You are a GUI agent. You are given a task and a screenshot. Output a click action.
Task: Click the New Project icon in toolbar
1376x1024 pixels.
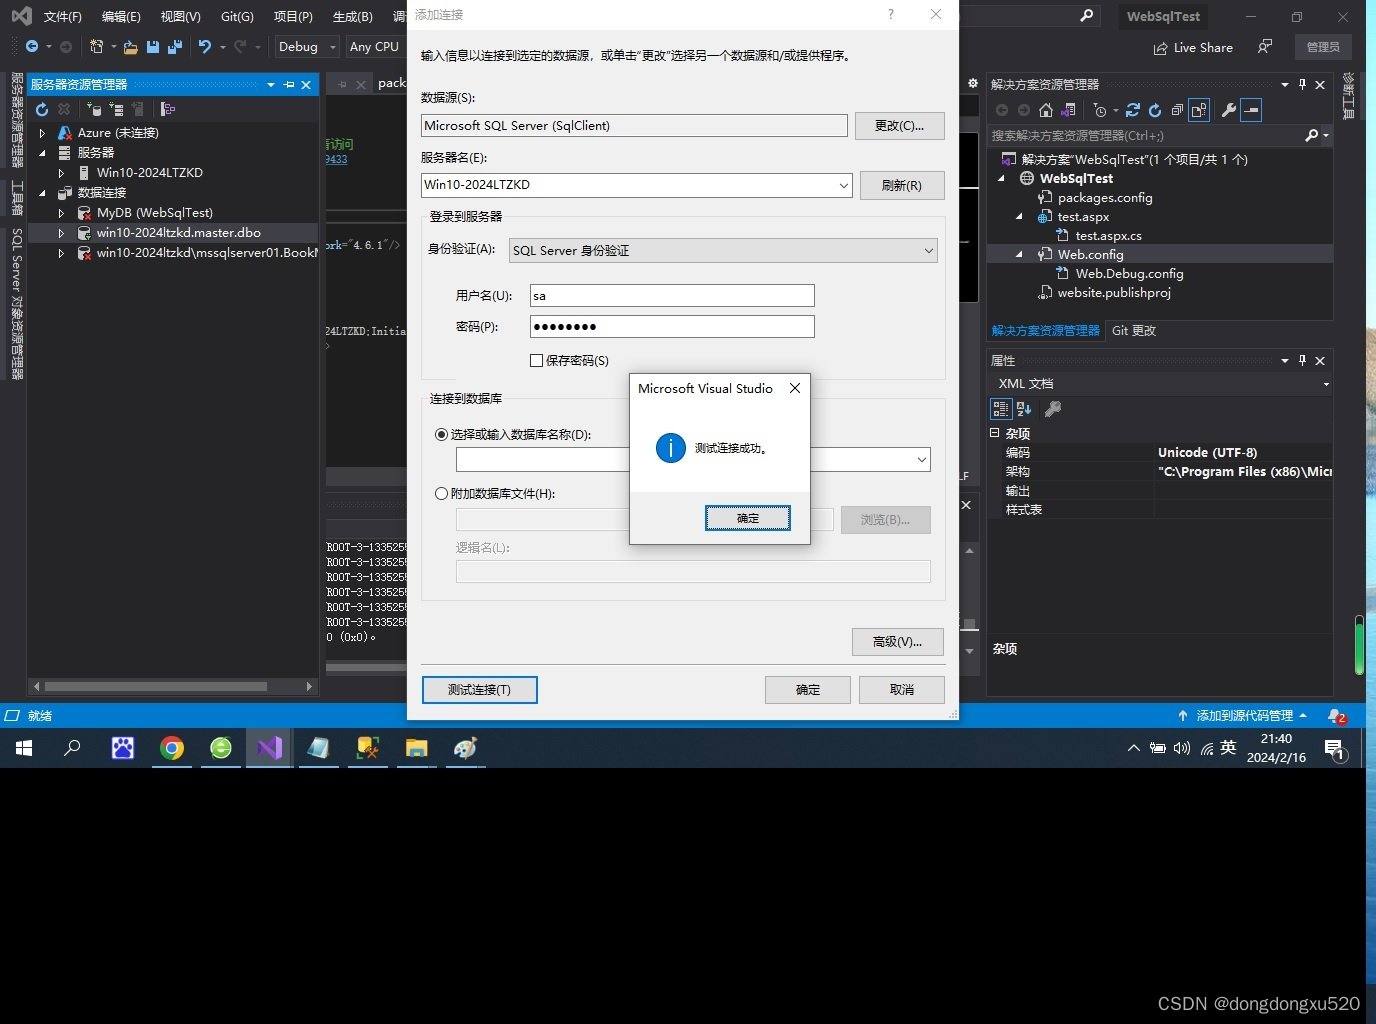(x=97, y=47)
